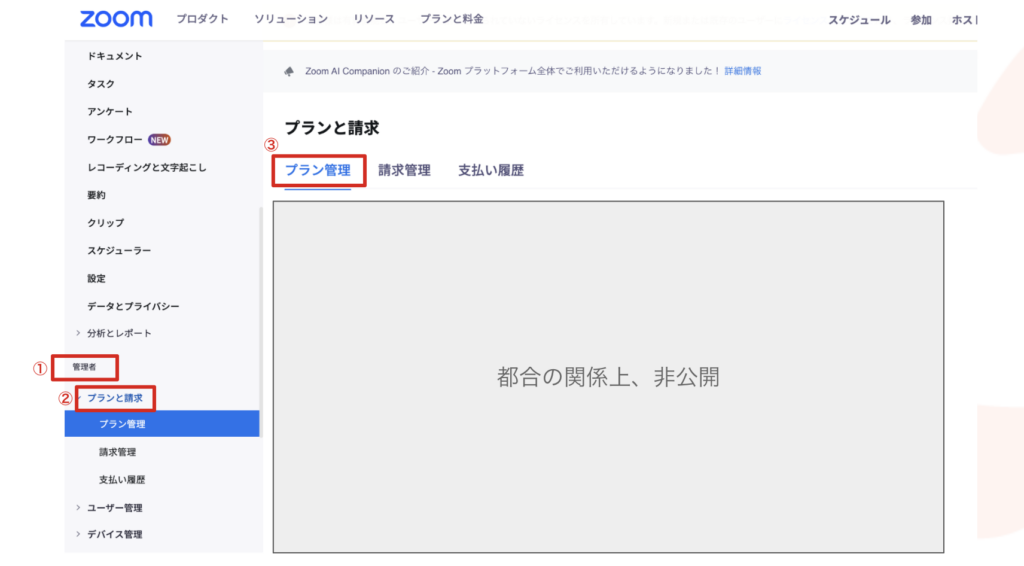Viewport: 1024px width, 566px height.
Task: Click the left sidebar vertical scrollbar
Action: pyautogui.click(x=261, y=300)
